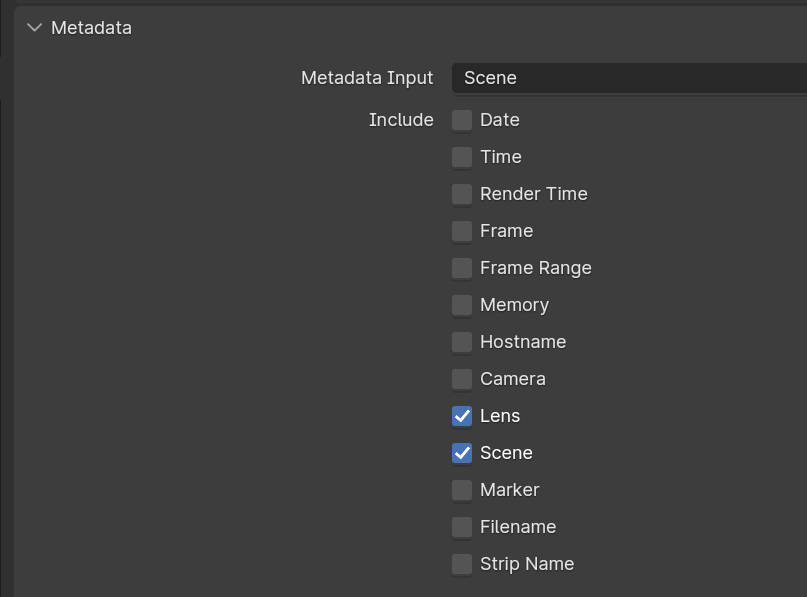Include Camera in metadata

(462, 379)
